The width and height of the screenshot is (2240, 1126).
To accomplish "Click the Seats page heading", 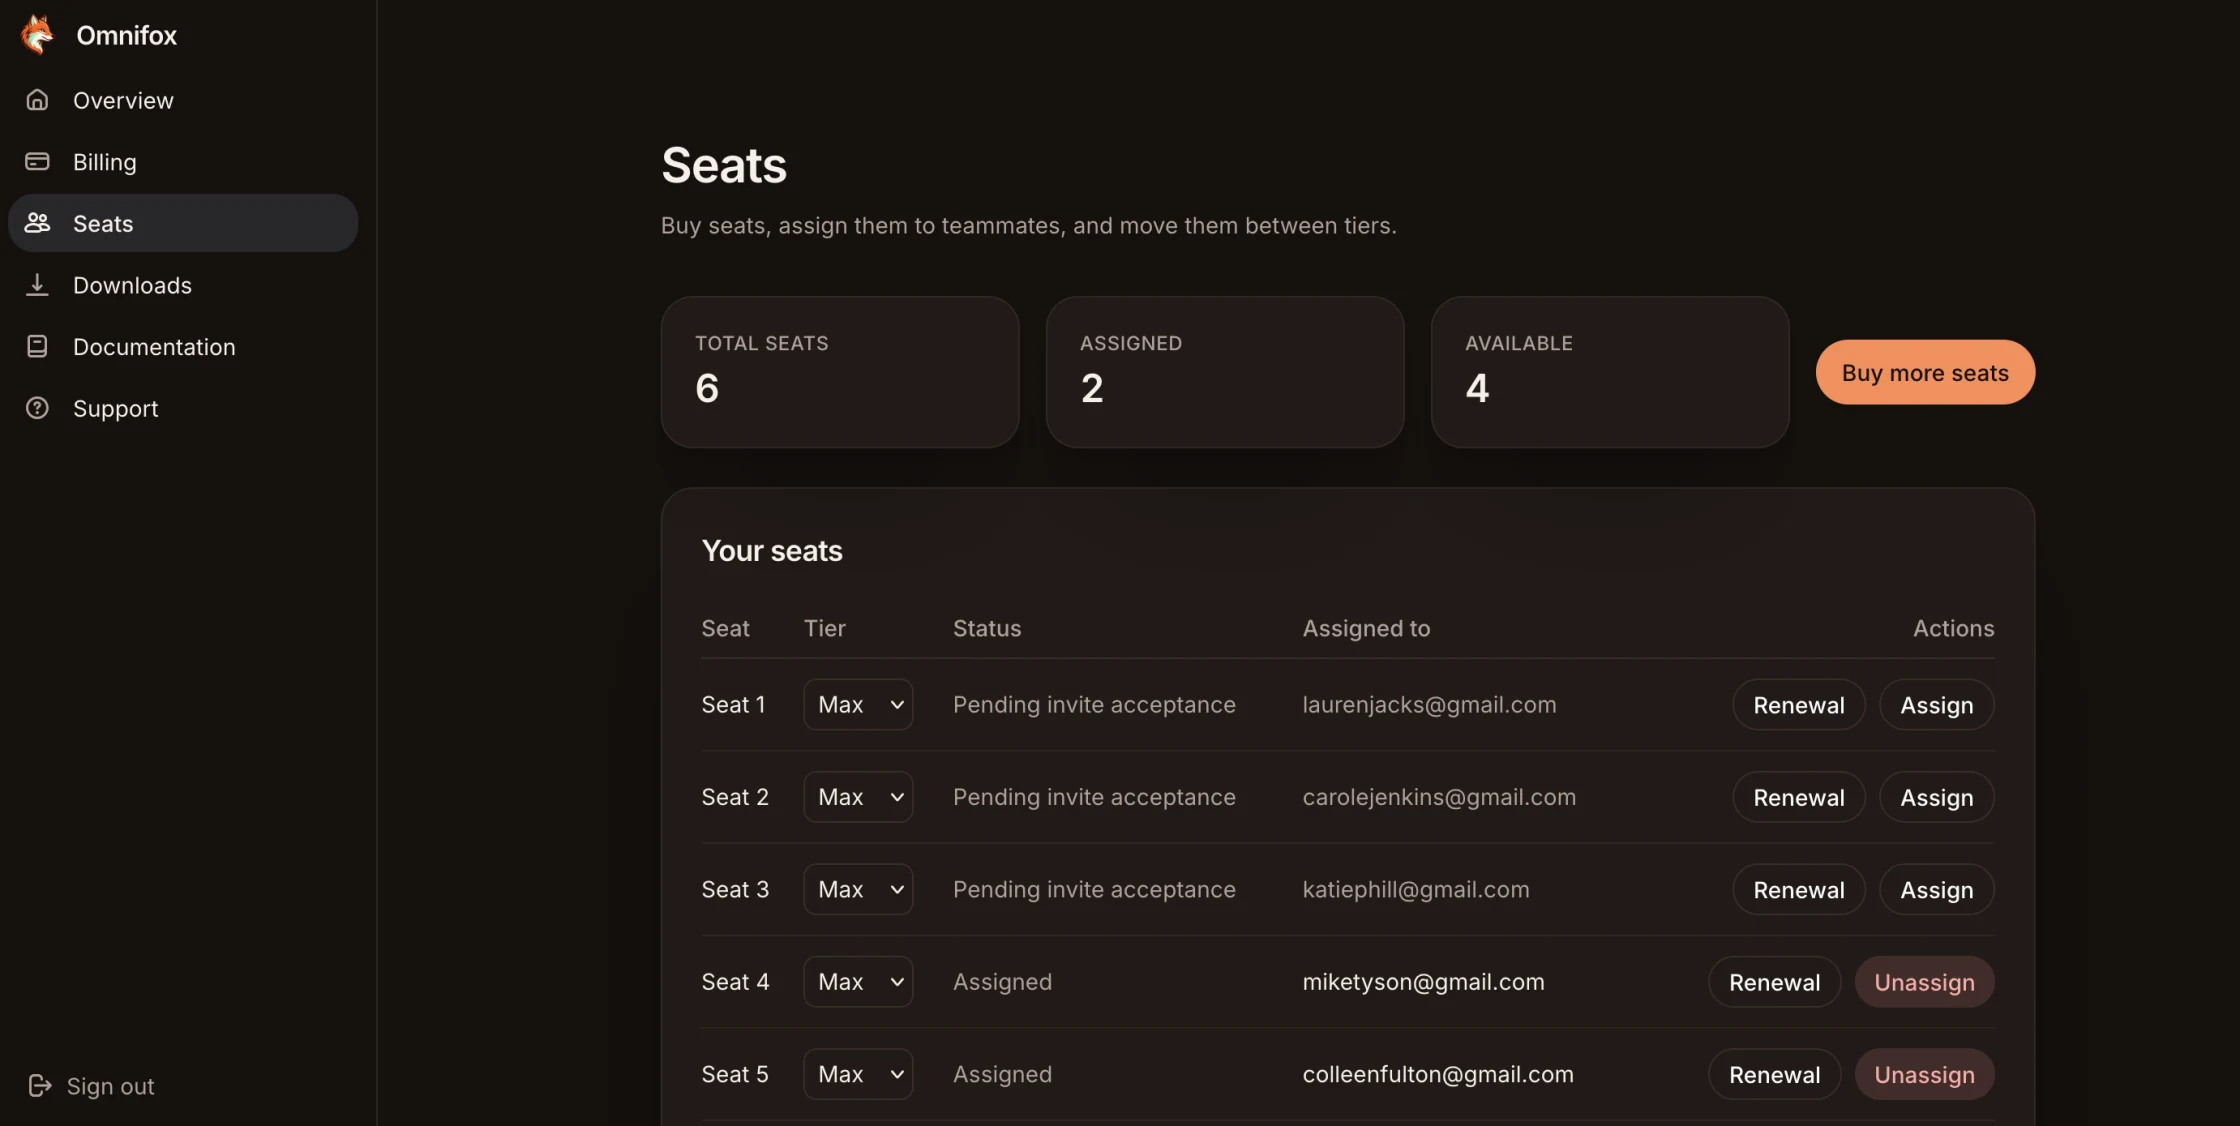I will [x=724, y=165].
